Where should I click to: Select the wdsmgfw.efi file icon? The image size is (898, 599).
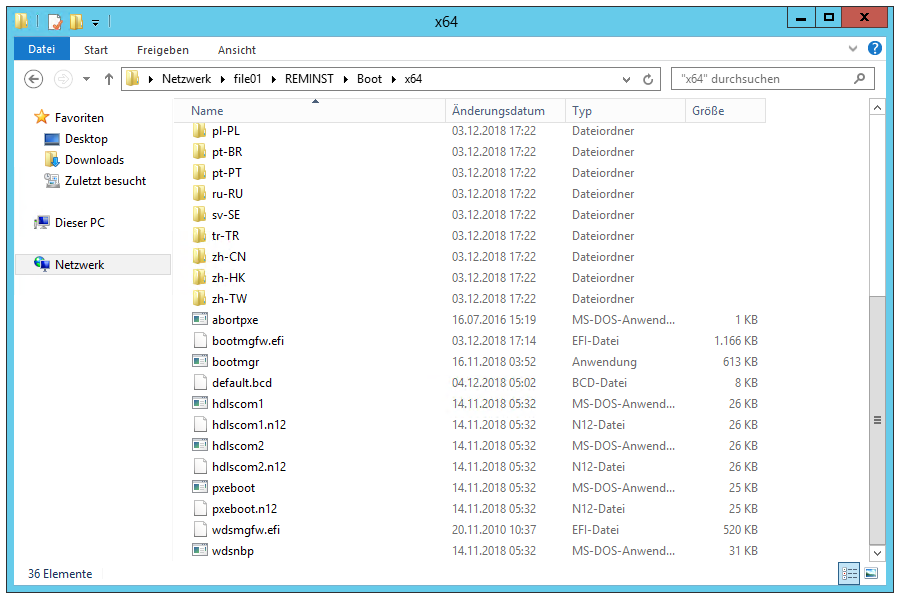coord(200,530)
